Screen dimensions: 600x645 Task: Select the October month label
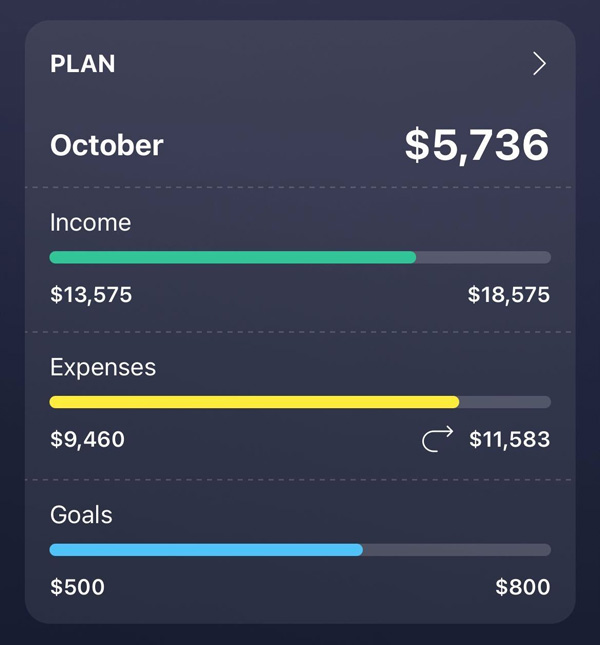(x=107, y=145)
